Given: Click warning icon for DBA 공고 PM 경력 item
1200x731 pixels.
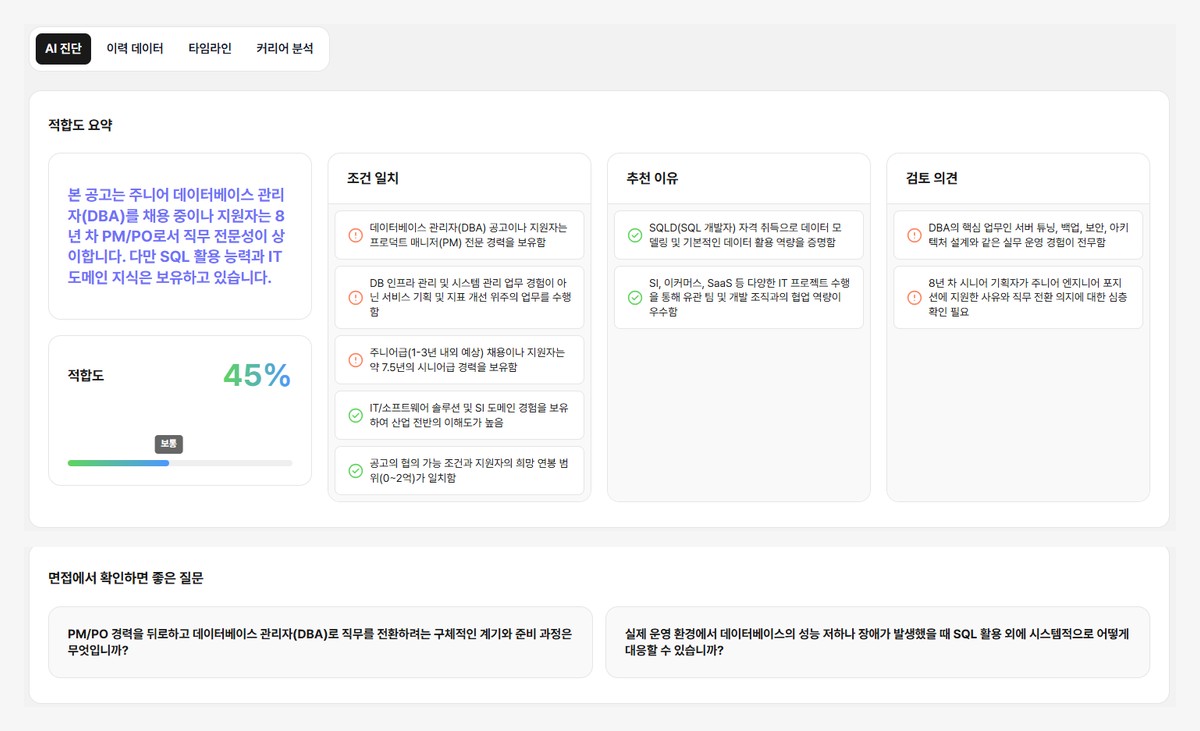Looking at the screenshot, I should [x=355, y=235].
